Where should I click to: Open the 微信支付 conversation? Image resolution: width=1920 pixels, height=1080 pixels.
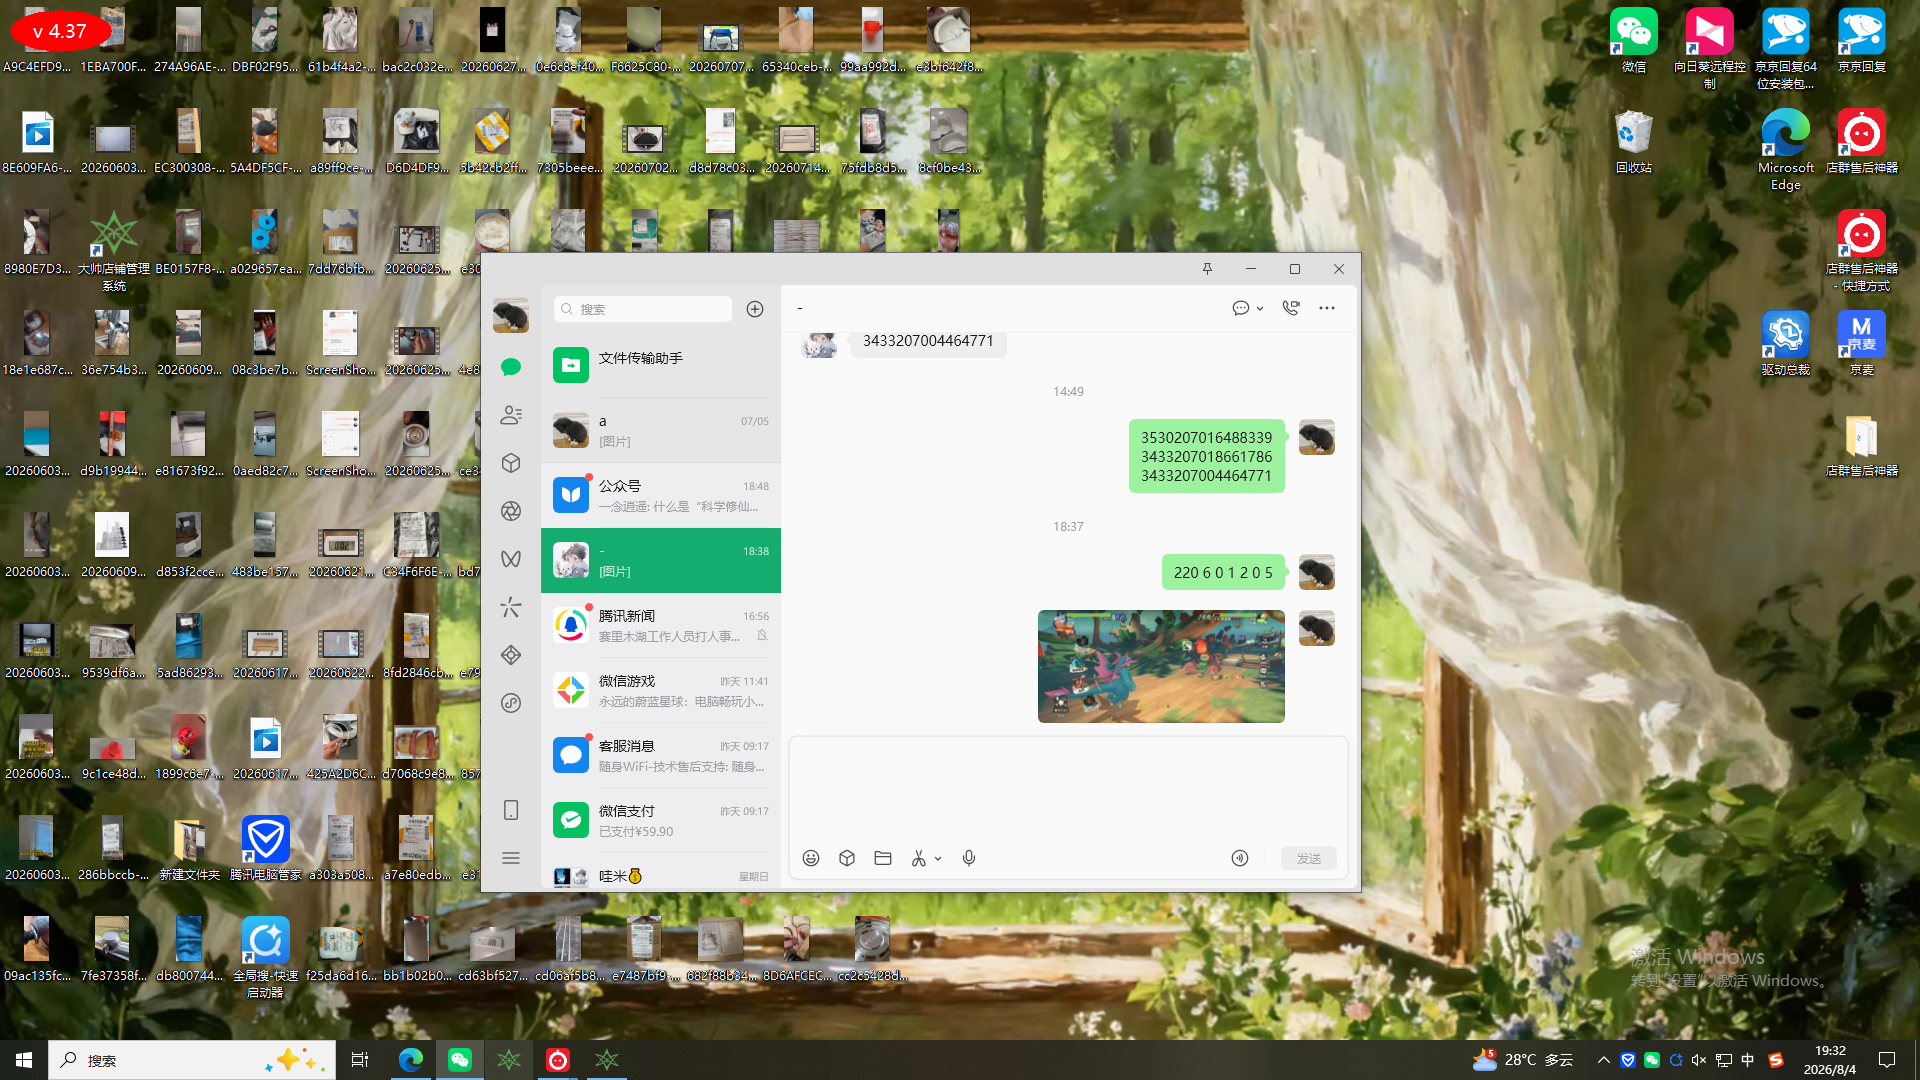click(x=661, y=820)
